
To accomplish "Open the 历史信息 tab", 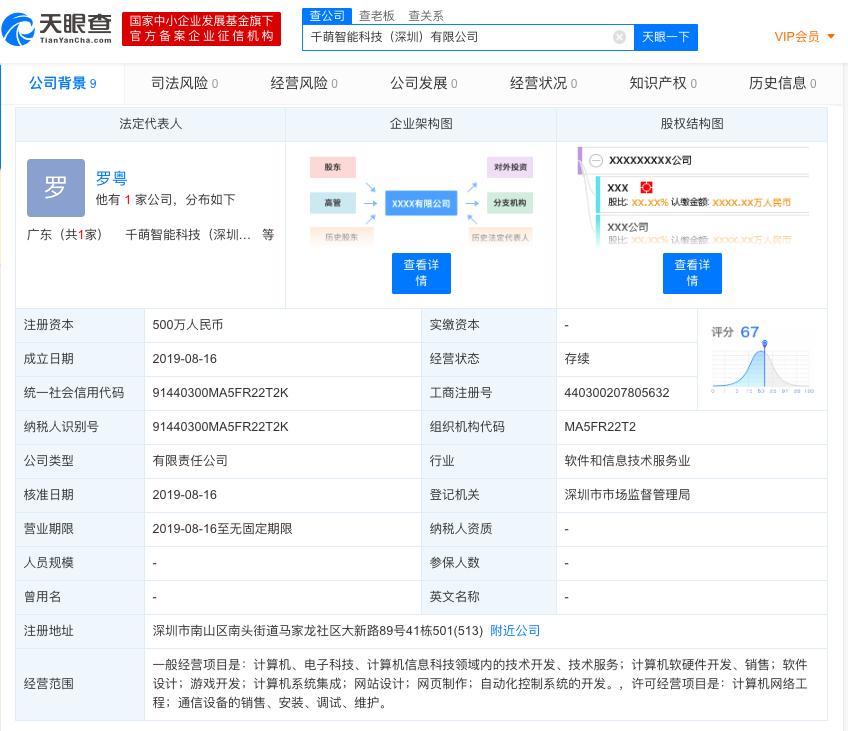I will pos(782,83).
